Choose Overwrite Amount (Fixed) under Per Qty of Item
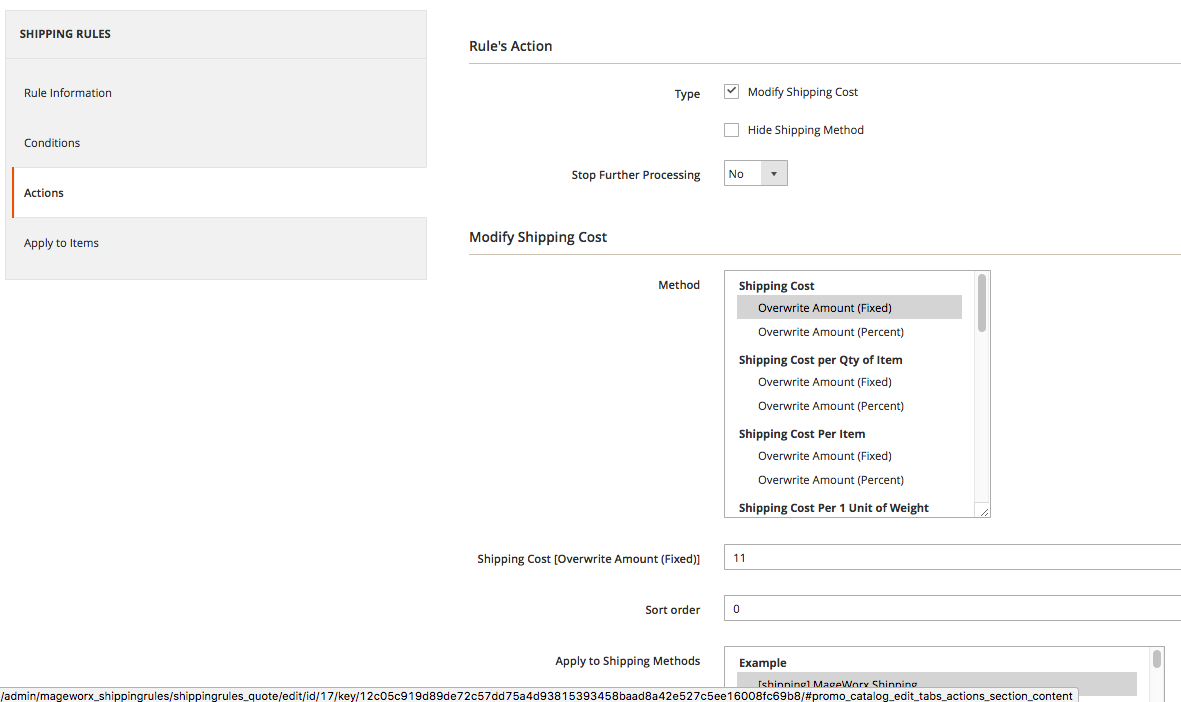 click(x=824, y=382)
